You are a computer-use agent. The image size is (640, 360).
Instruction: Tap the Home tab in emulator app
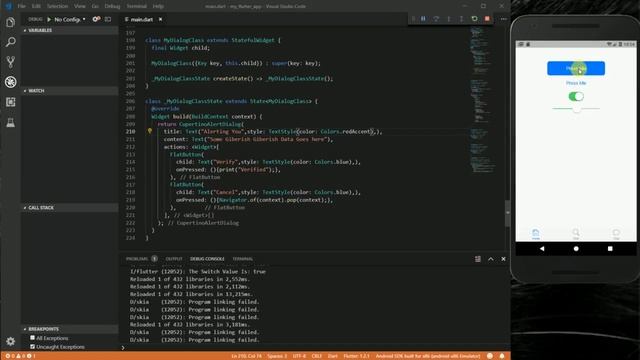[x=536, y=234]
